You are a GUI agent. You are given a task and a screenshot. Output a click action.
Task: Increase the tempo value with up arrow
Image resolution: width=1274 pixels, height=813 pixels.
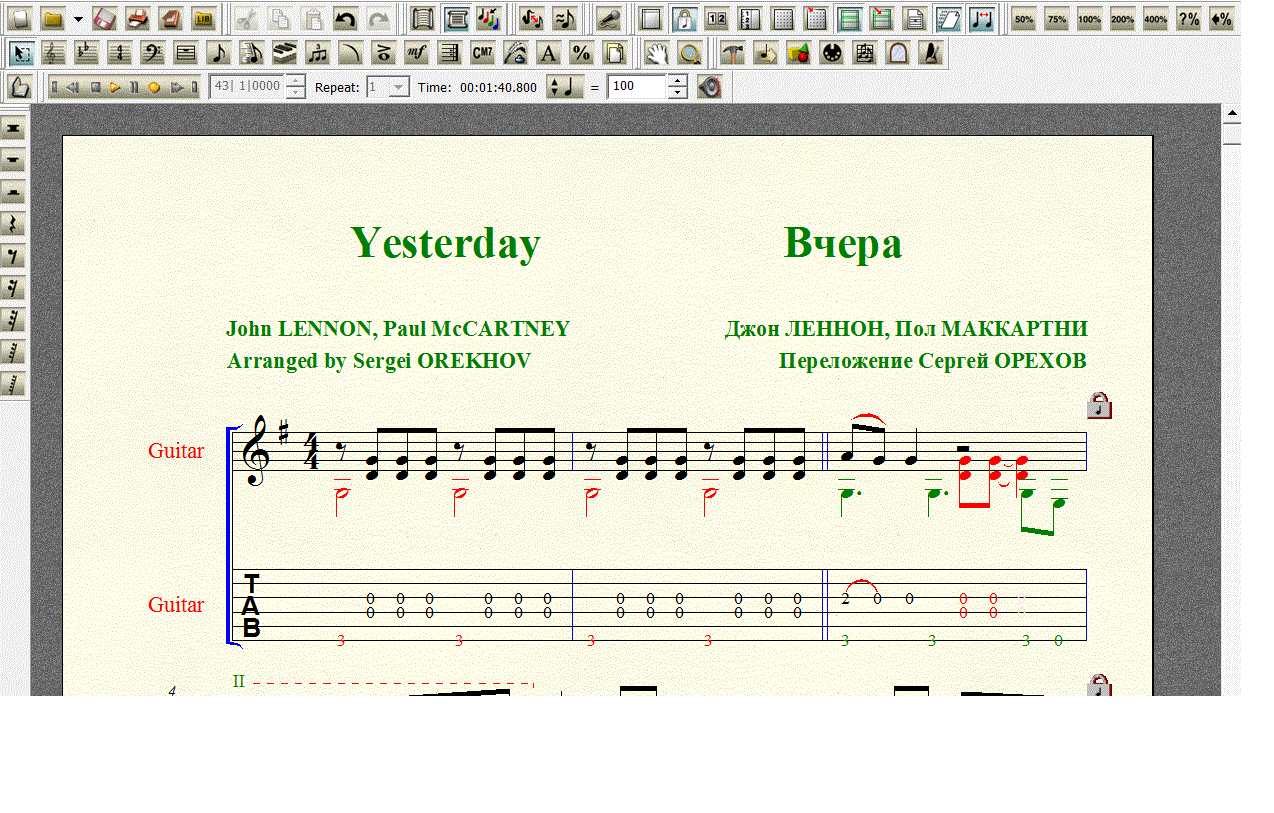[x=678, y=81]
